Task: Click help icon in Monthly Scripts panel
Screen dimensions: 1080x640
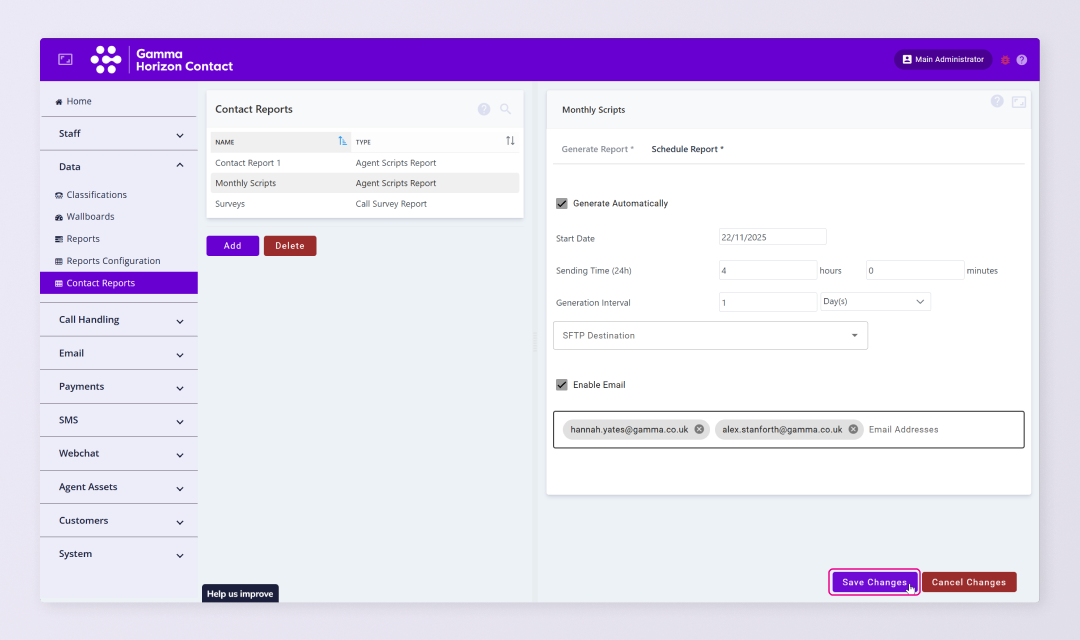Action: (x=997, y=101)
